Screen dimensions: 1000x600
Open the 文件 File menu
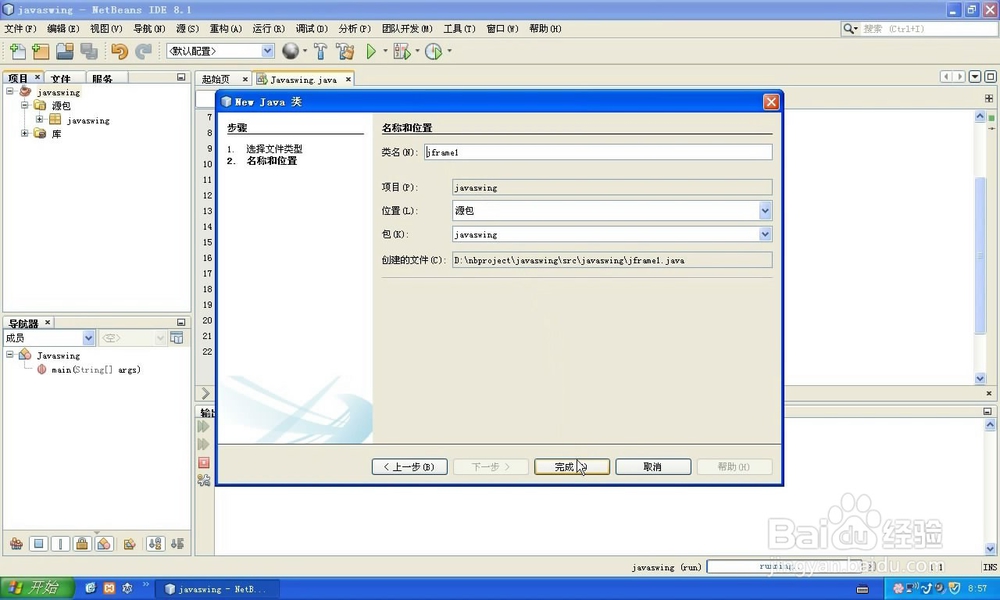click(x=20, y=29)
